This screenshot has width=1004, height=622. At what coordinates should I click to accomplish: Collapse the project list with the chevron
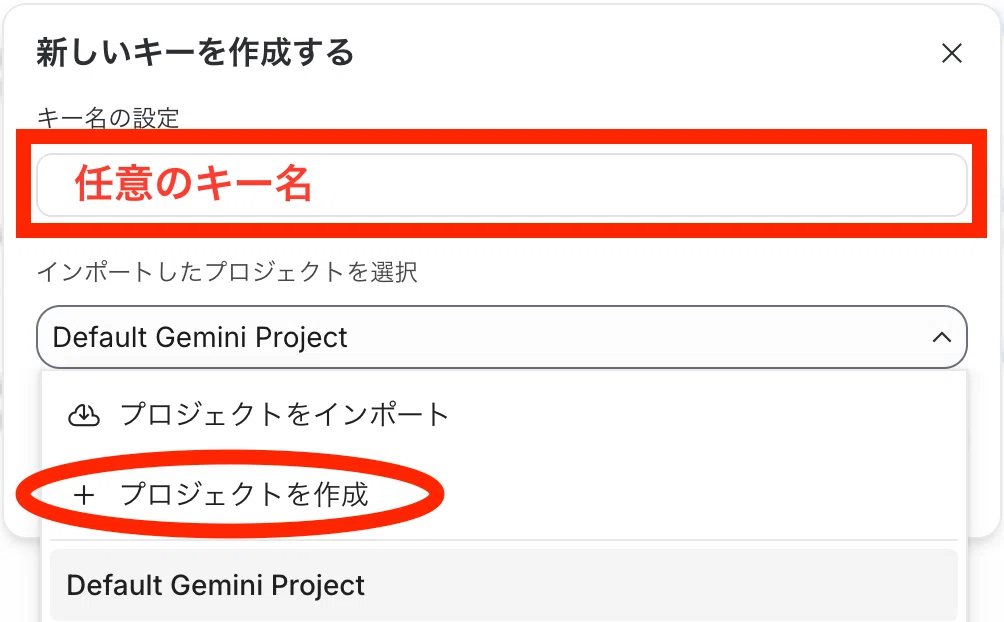(x=941, y=337)
